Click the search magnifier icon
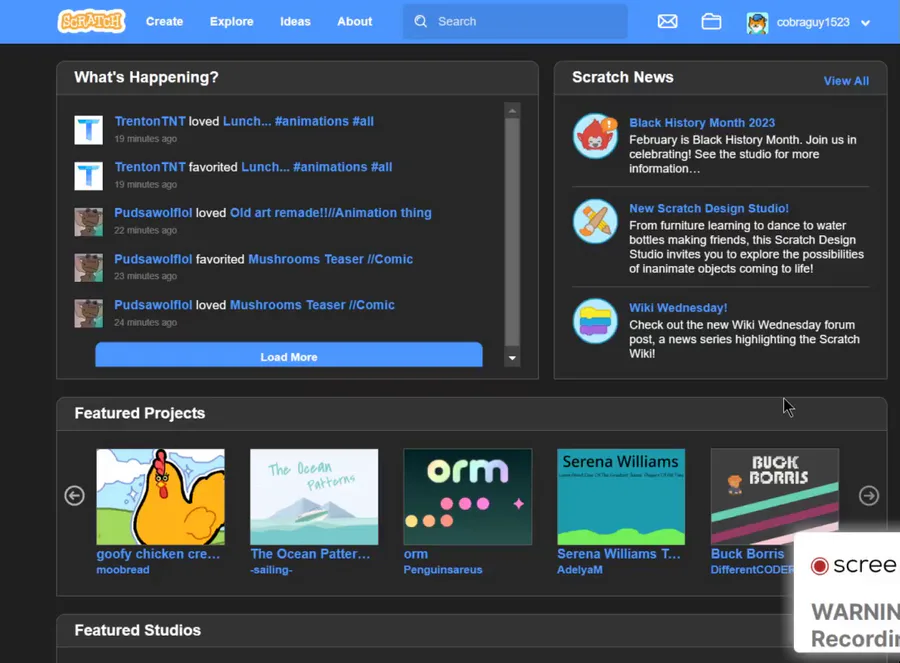This screenshot has height=663, width=900. click(421, 21)
